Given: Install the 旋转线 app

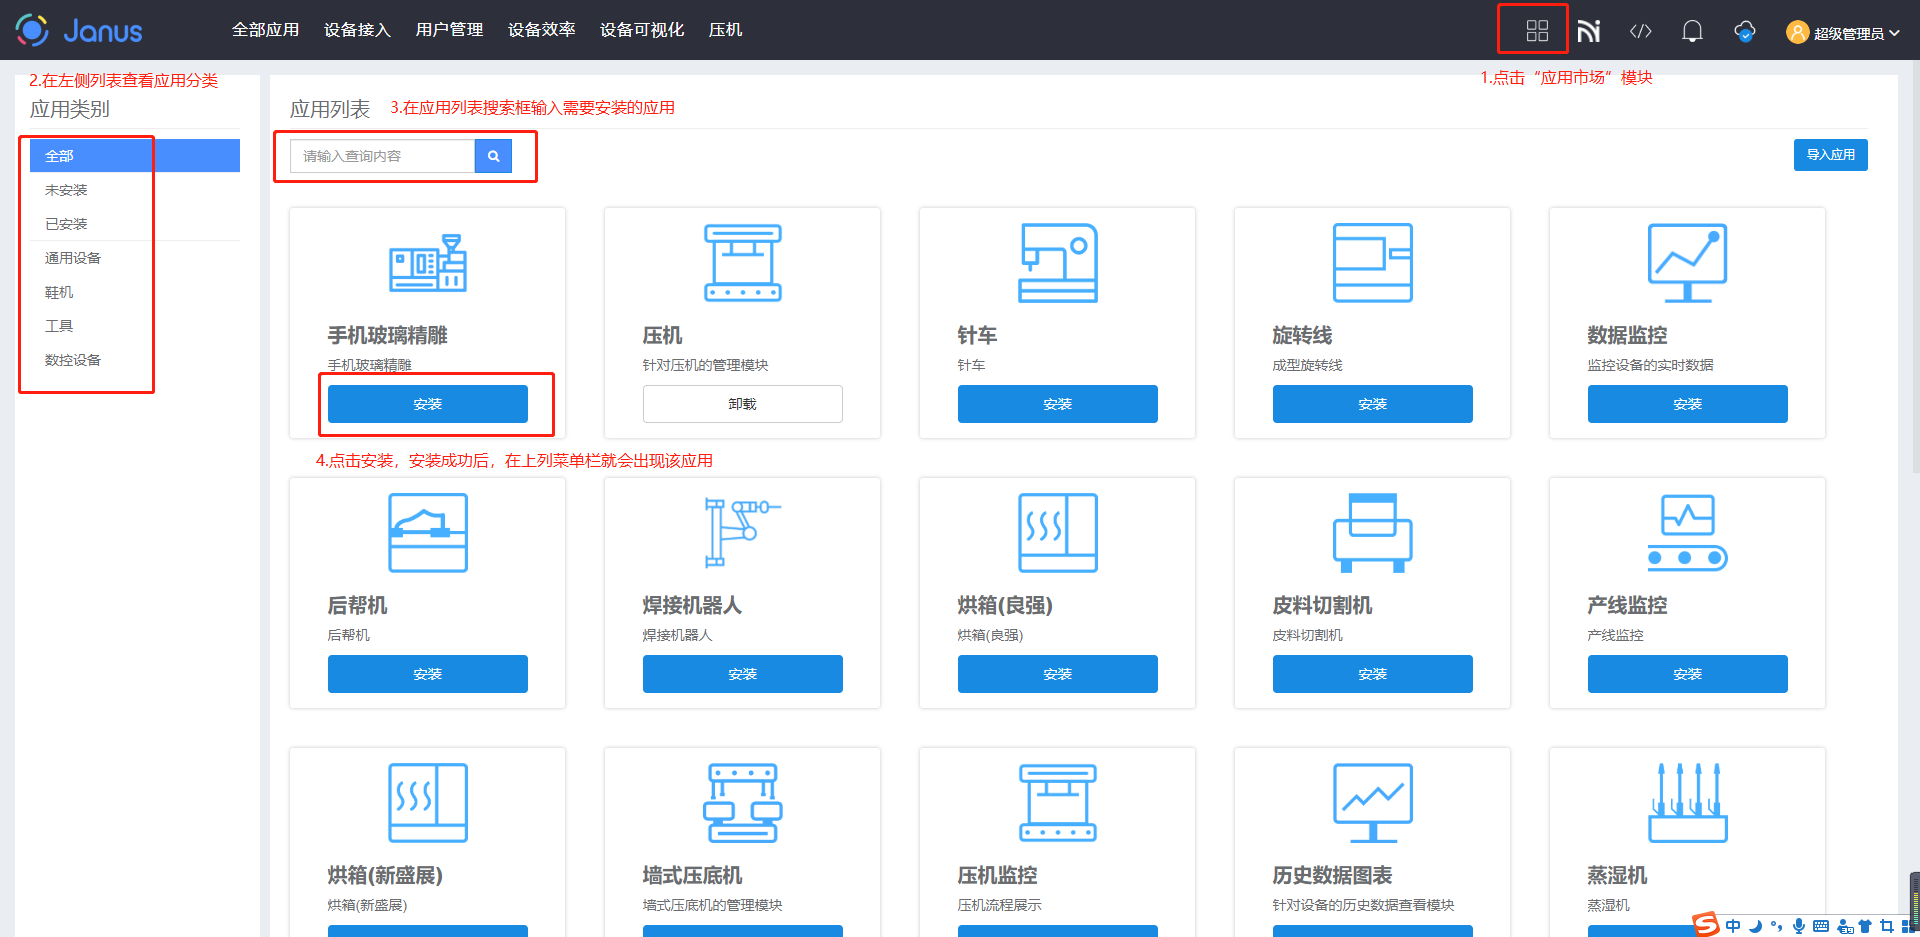Looking at the screenshot, I should 1373,404.
